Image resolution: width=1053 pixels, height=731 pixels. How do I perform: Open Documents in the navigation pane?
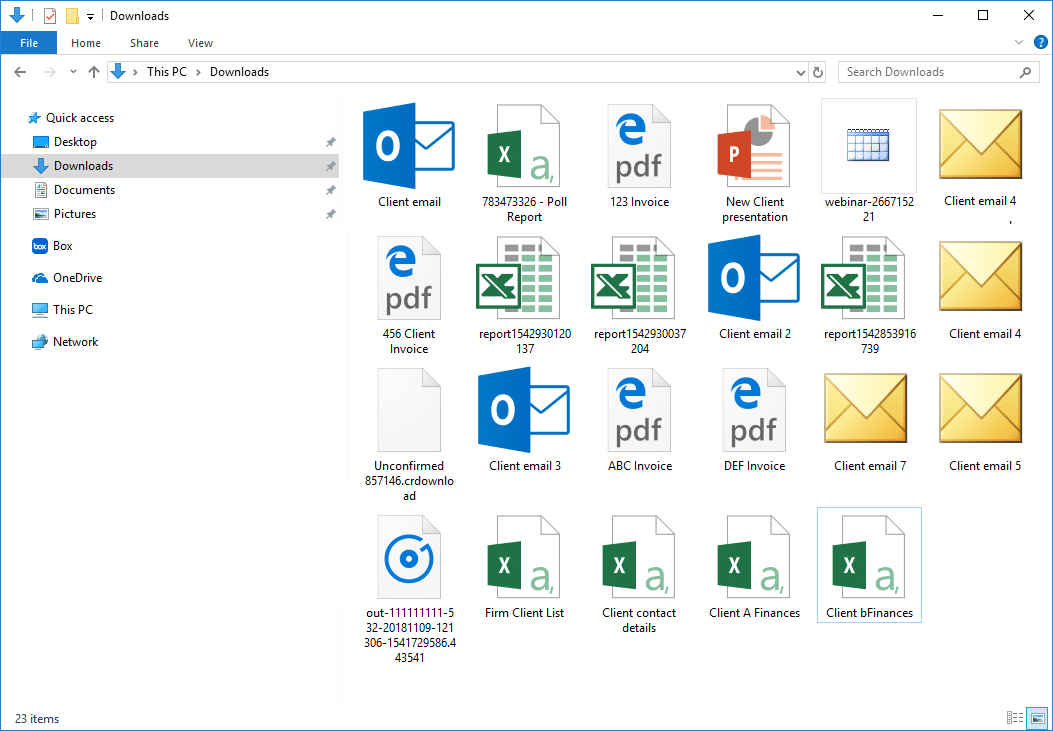click(75, 190)
